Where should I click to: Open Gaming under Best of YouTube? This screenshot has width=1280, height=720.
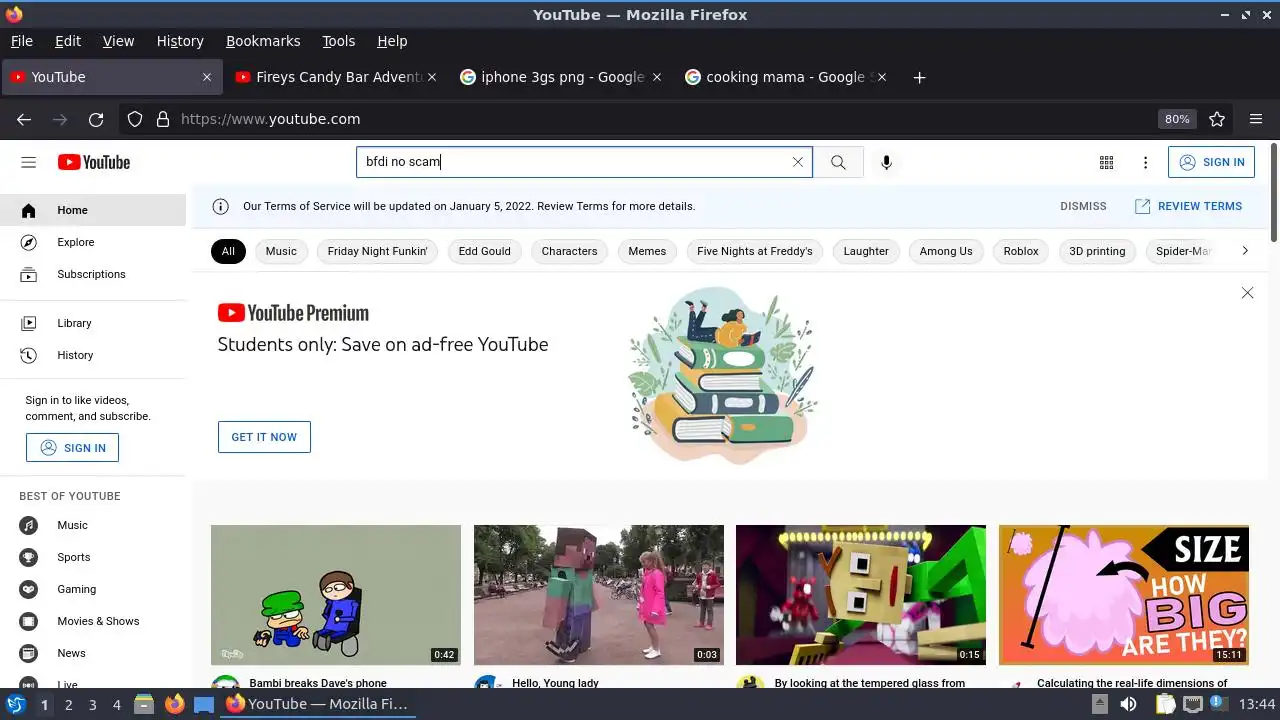[x=93, y=589]
